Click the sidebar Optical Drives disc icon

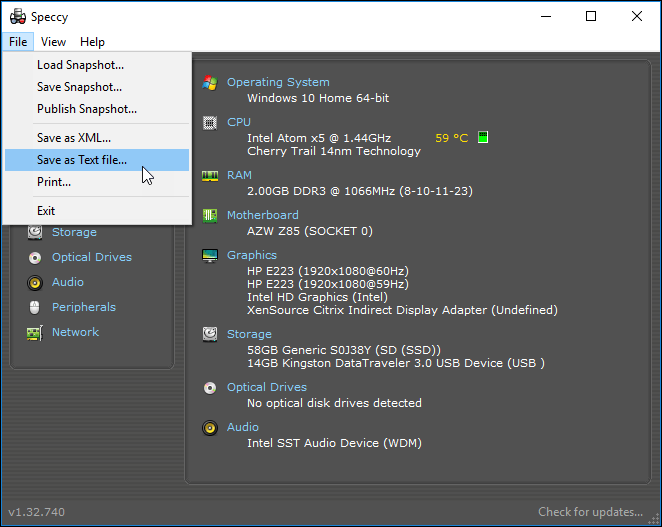coord(35,258)
